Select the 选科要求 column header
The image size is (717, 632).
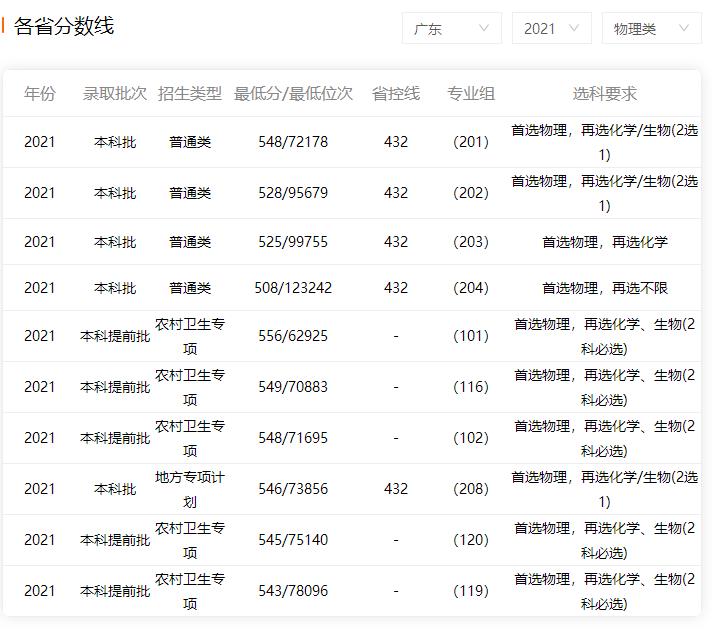(605, 94)
